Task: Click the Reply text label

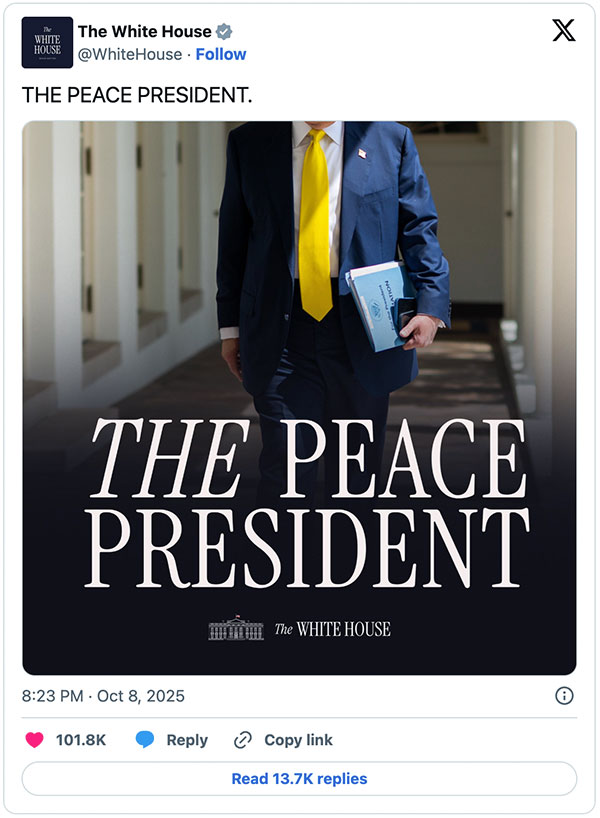Action: [x=187, y=740]
